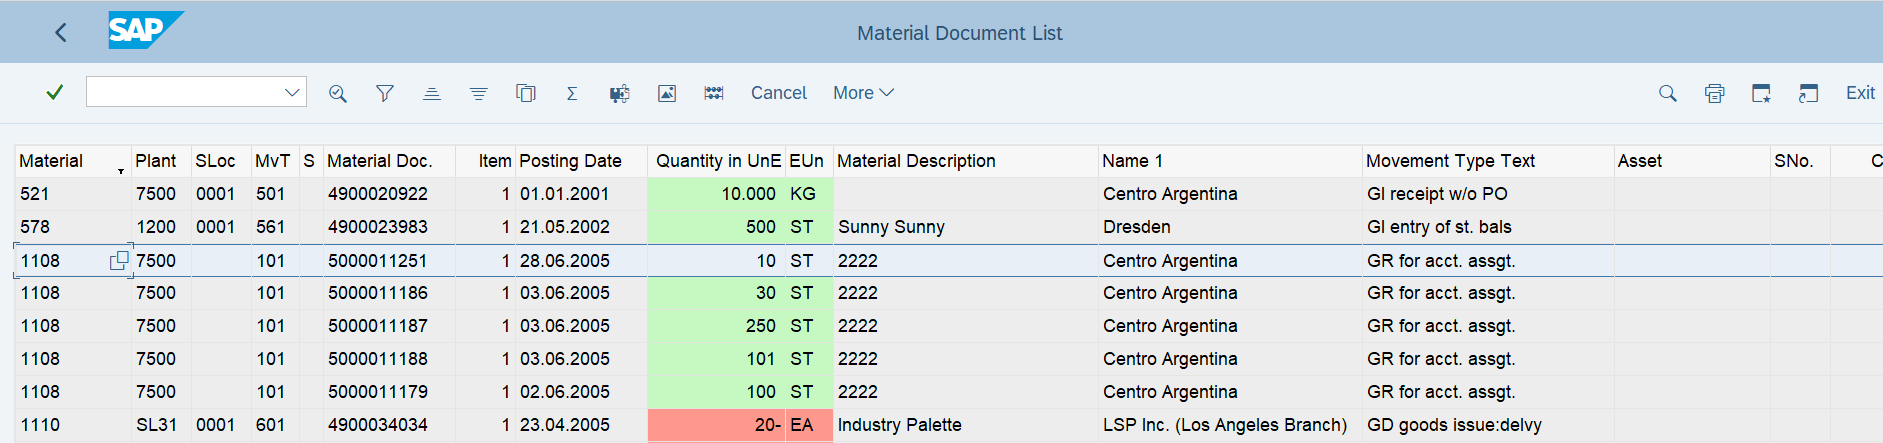Select material document 4900034034 cell
The height and width of the screenshot is (443, 1883).
coord(378,425)
